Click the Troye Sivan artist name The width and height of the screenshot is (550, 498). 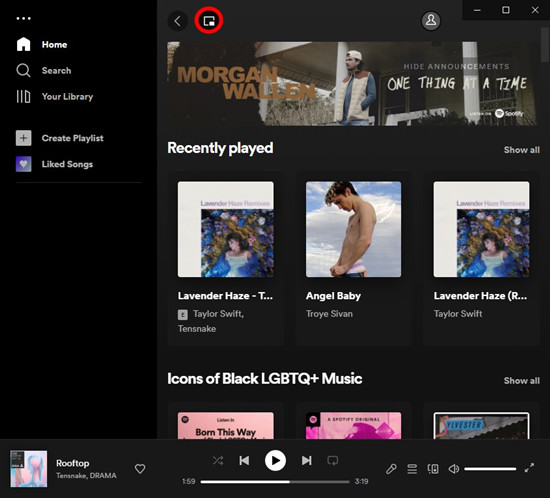click(329, 314)
